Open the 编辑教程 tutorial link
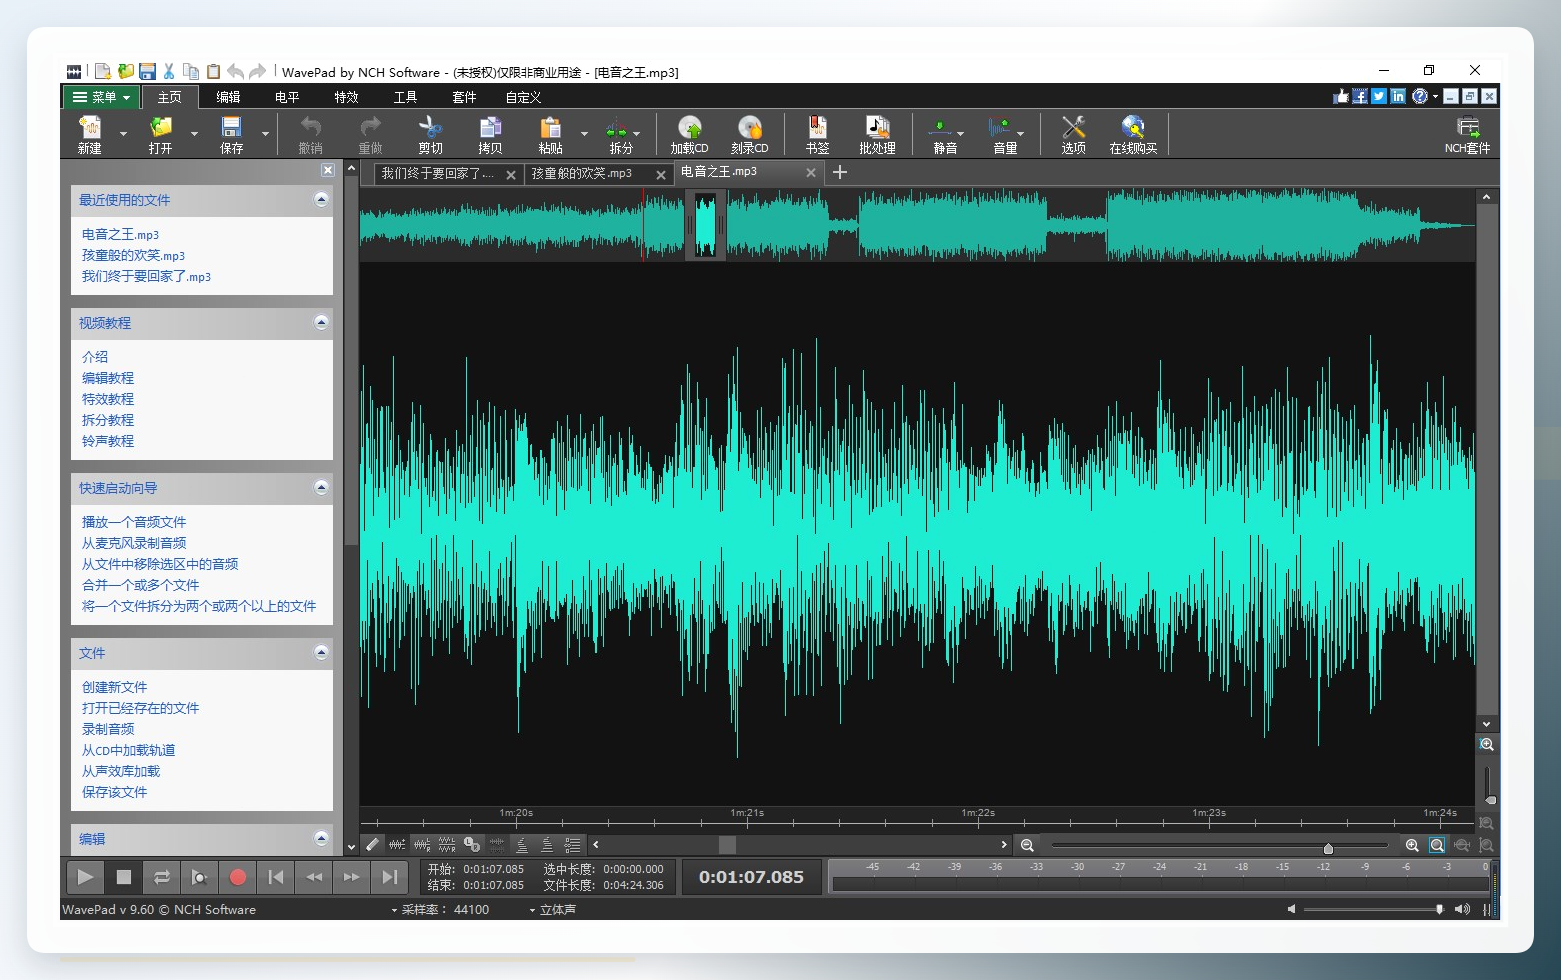 click(x=108, y=378)
